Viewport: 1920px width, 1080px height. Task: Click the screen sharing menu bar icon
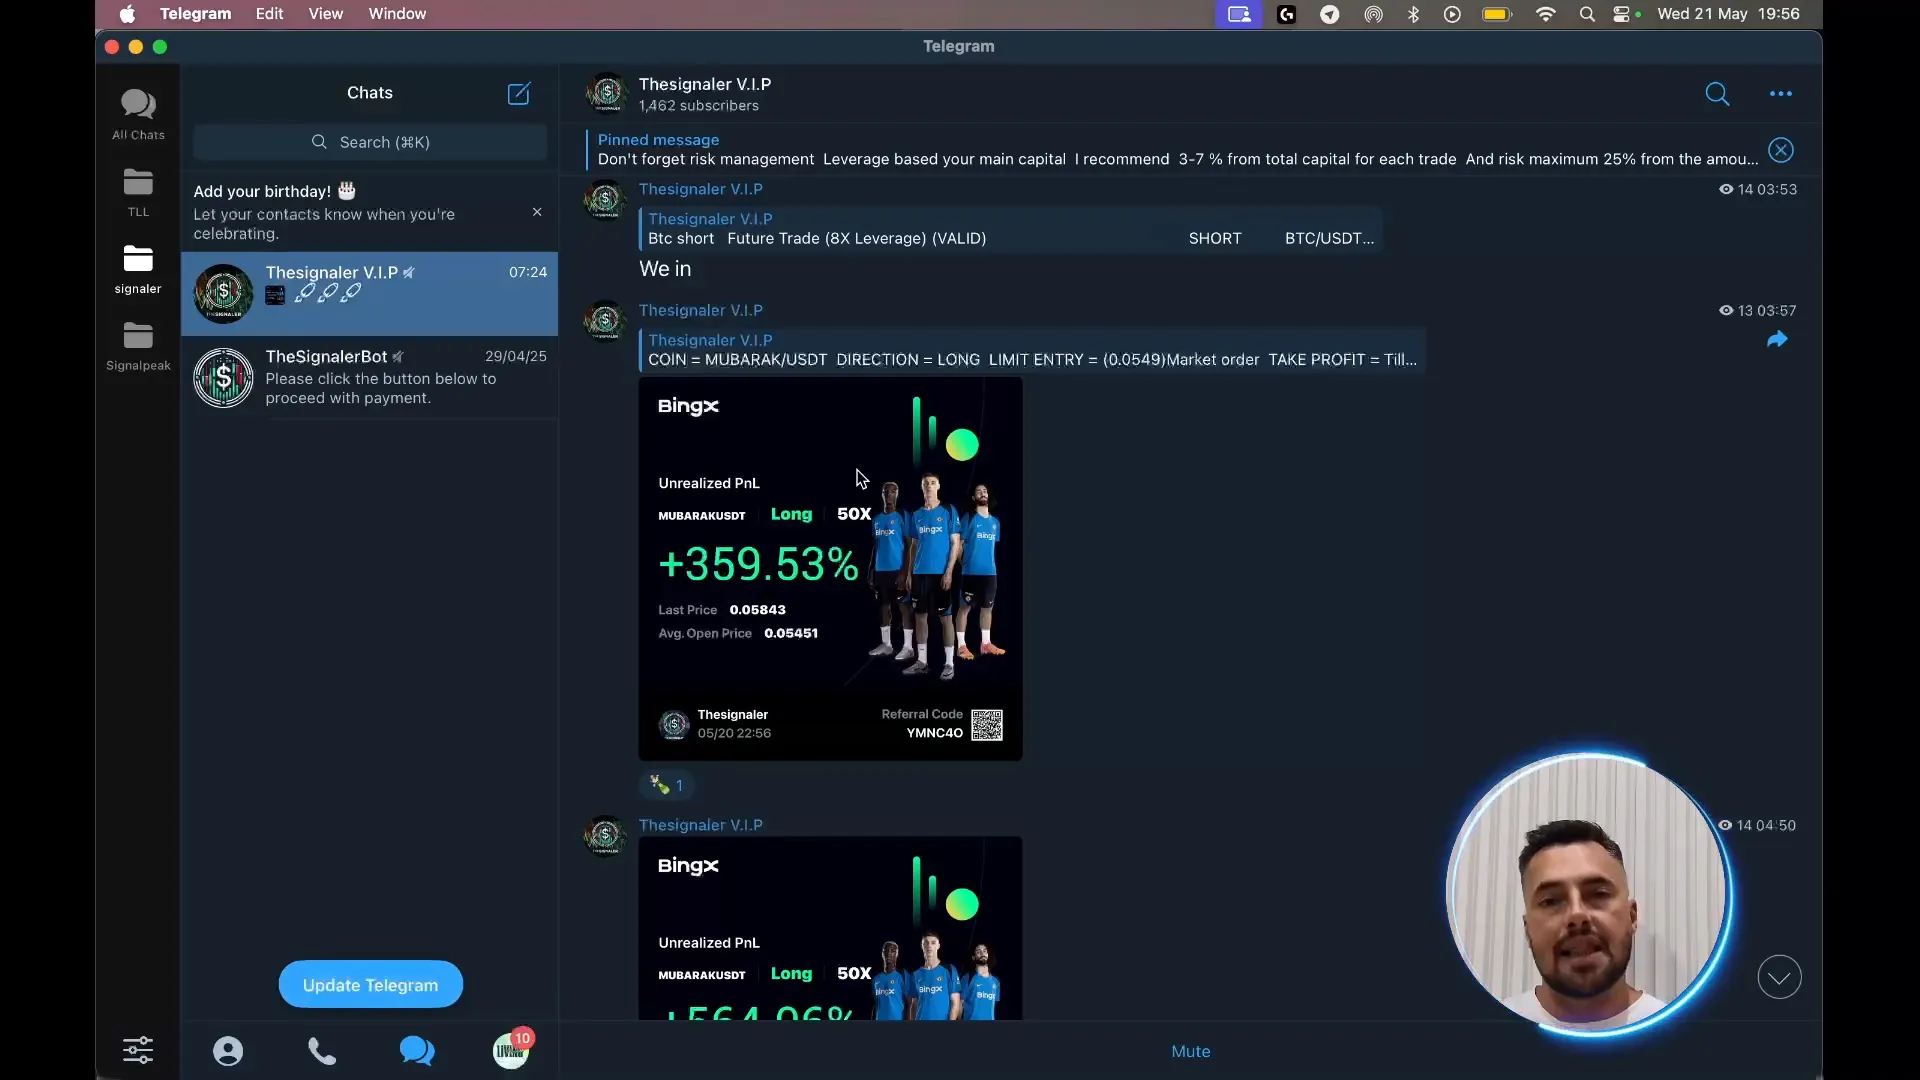[x=1239, y=14]
